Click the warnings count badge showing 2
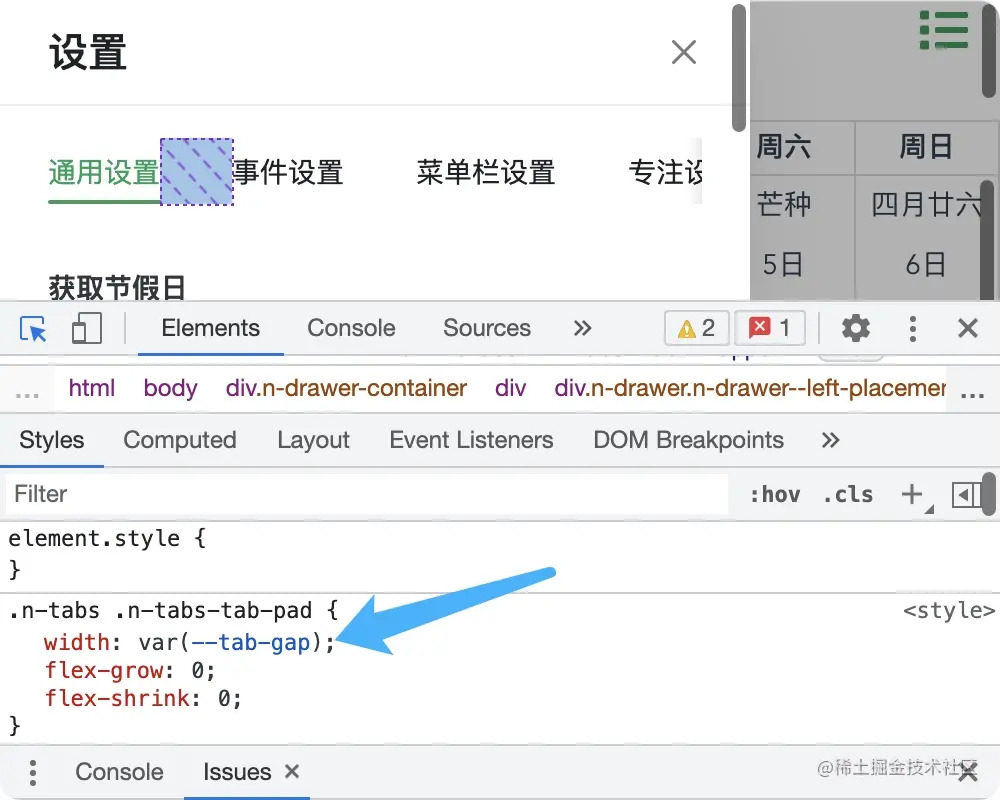Screen dimensions: 1000x800 point(696,328)
